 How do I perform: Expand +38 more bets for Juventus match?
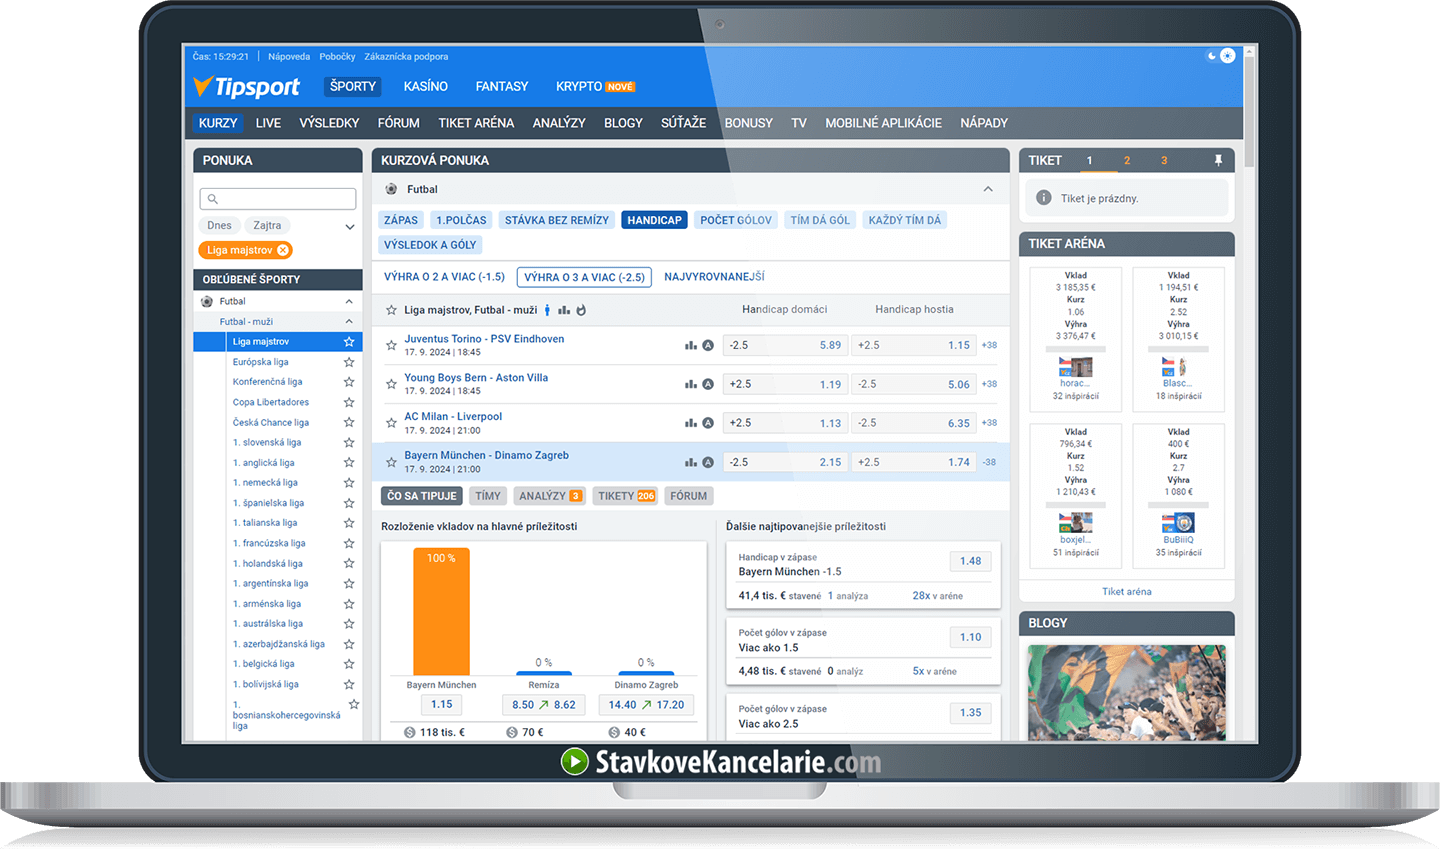(989, 345)
